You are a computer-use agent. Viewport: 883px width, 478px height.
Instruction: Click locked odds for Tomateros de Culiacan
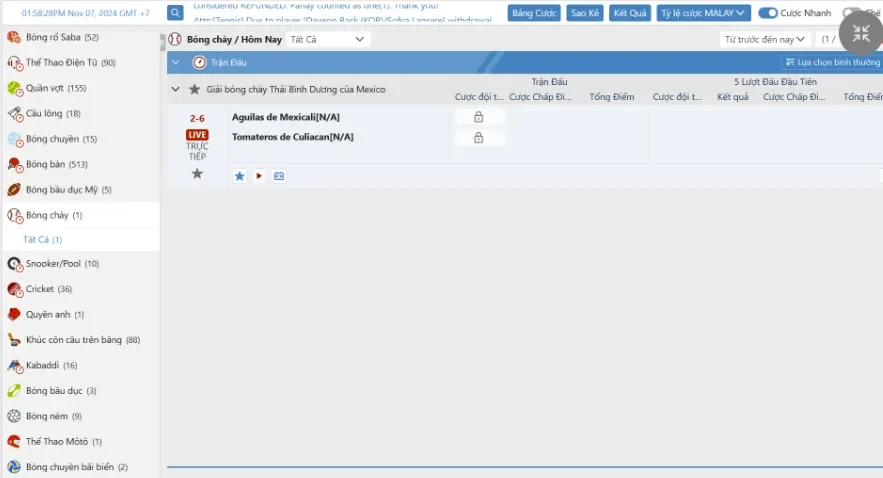click(x=479, y=137)
